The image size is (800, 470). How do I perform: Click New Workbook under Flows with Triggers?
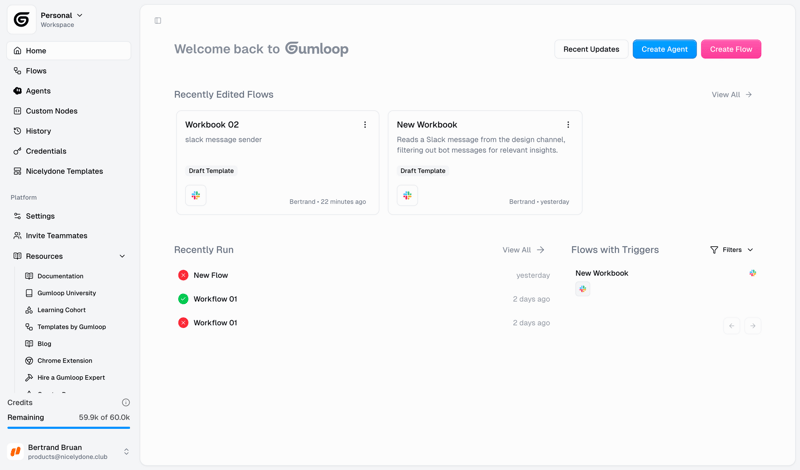[x=602, y=273]
